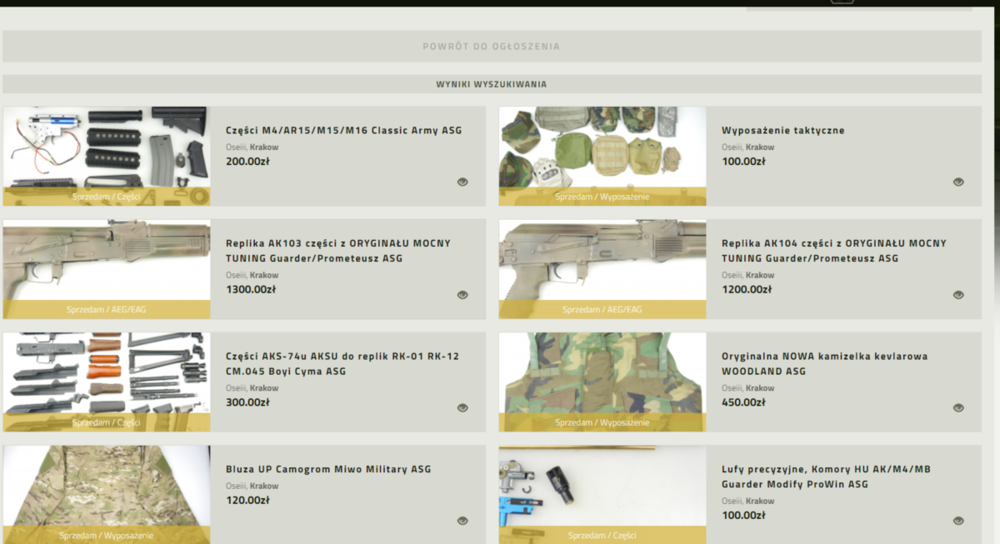This screenshot has width=1000, height=544.
Task: Open the Wyposażenie taktyczne listing title
Action: pyautogui.click(x=783, y=130)
